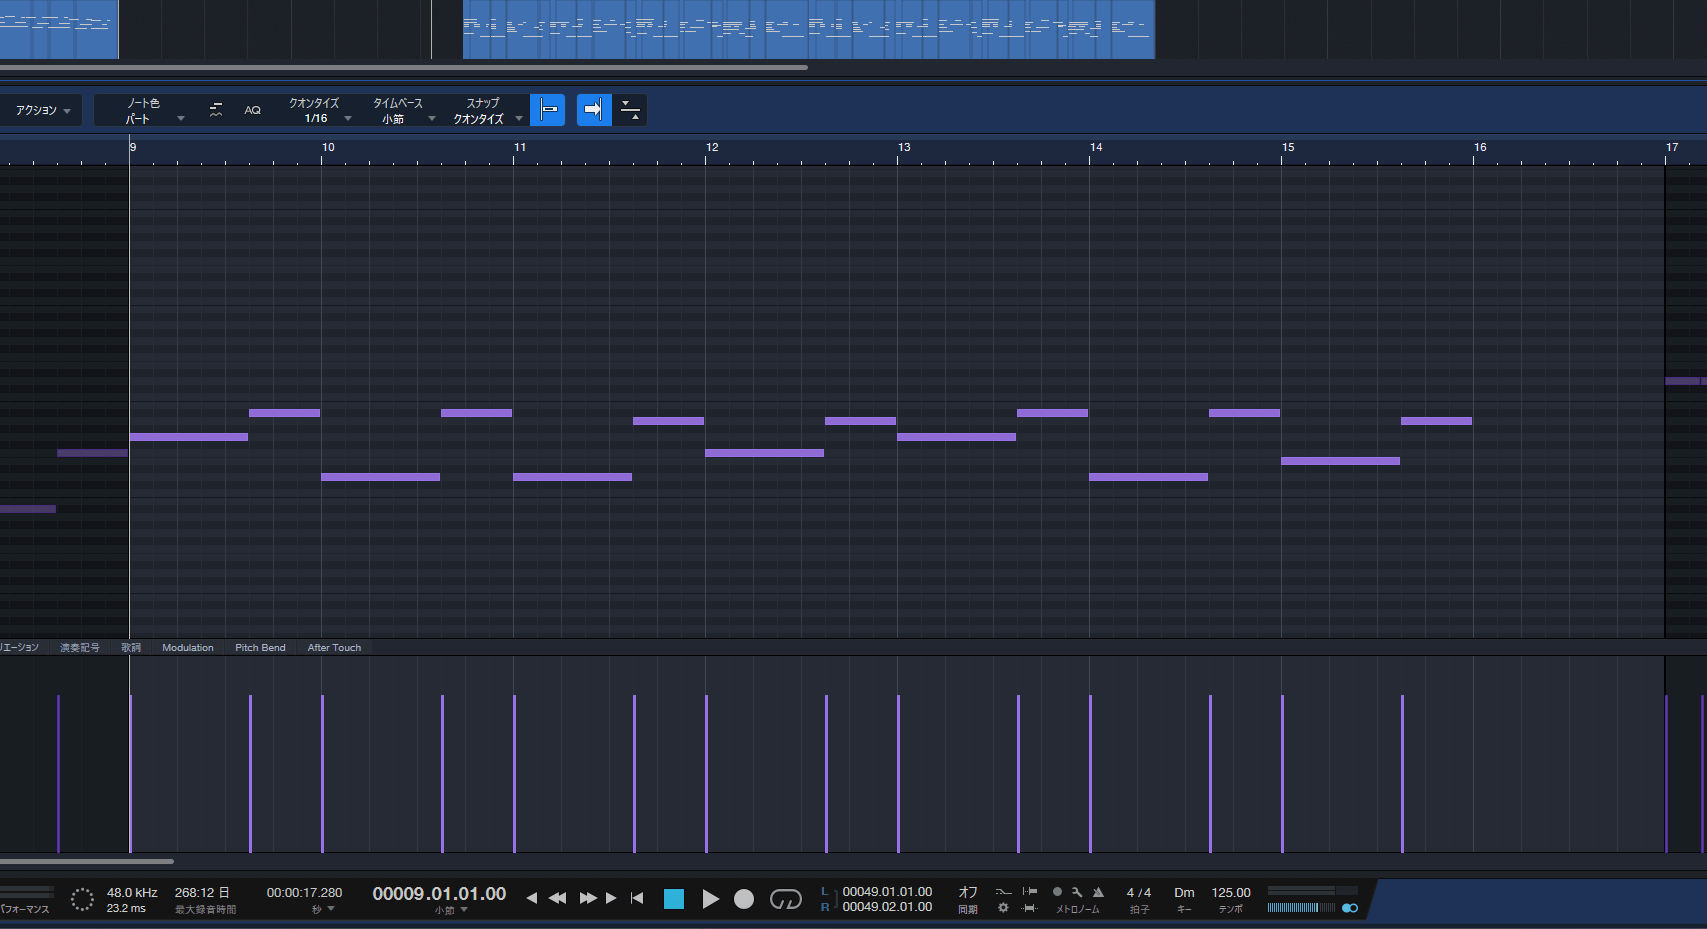Toggle the AQ auto-quantize button
1707x929 pixels.
pos(253,110)
